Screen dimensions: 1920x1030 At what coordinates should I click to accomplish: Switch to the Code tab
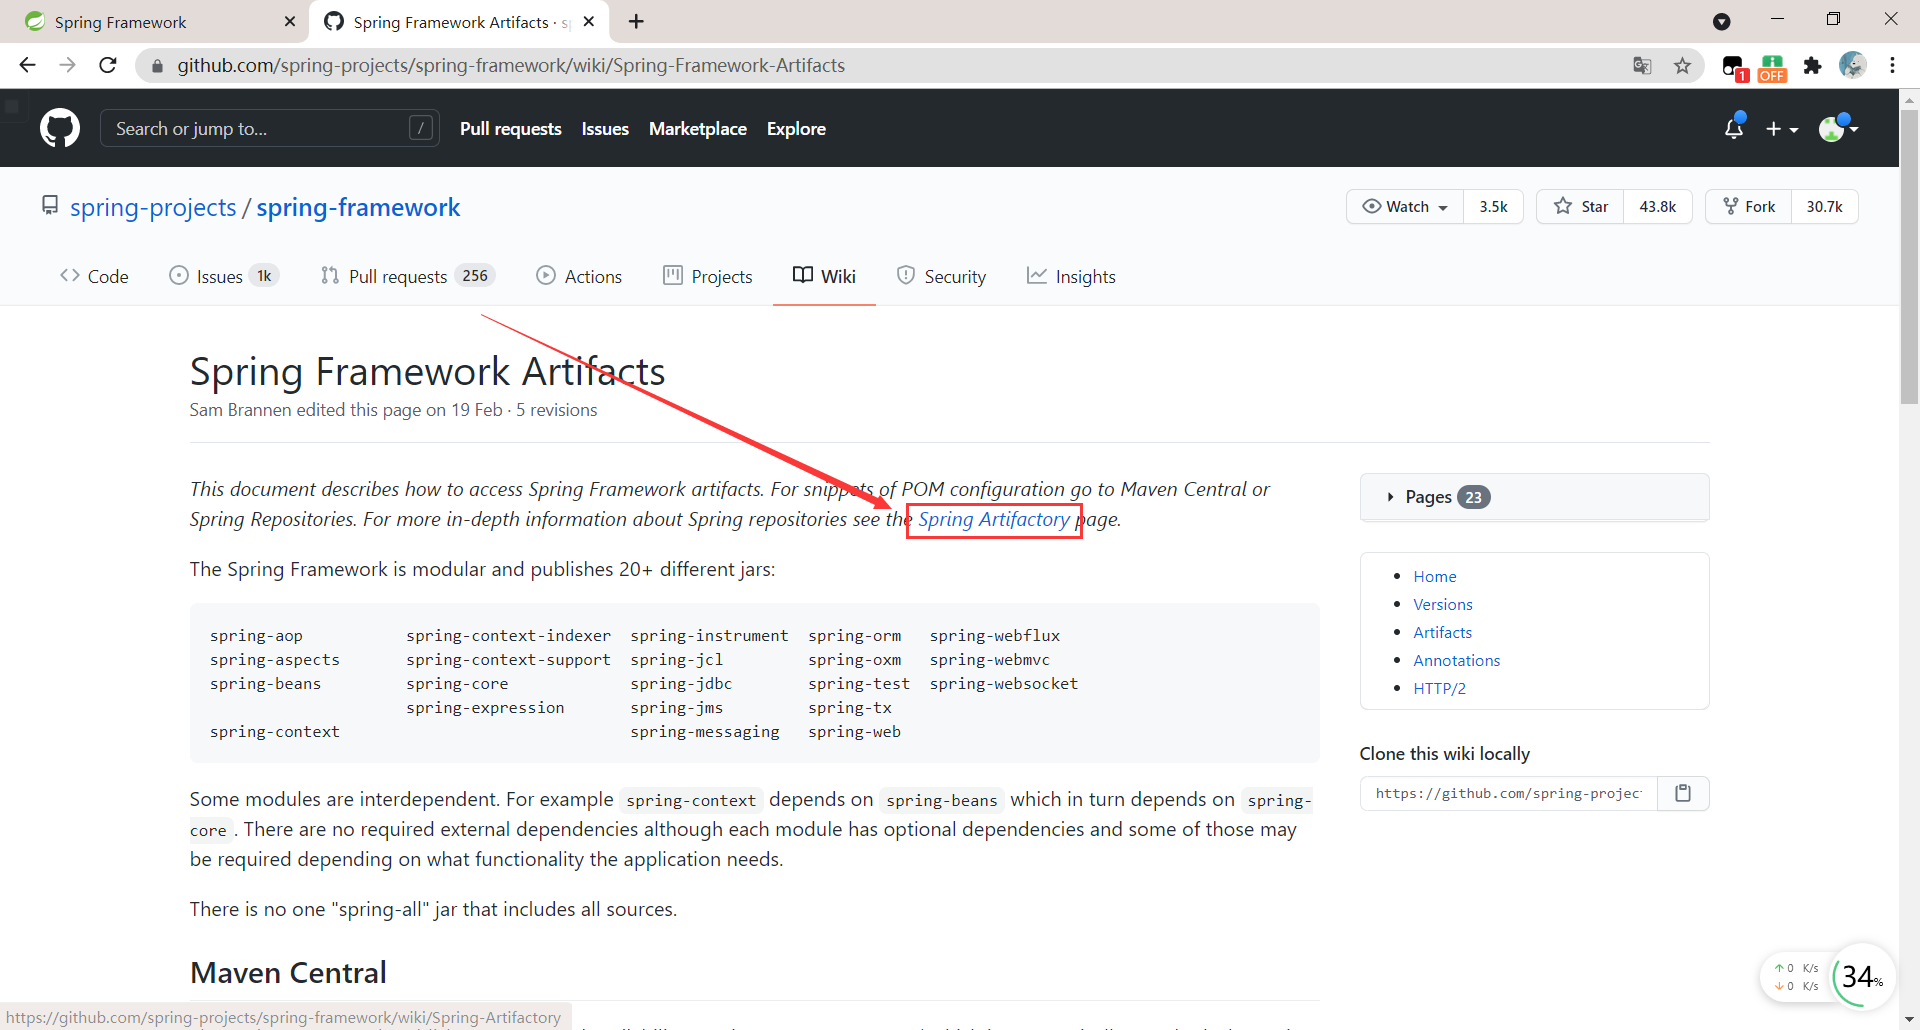pyautogui.click(x=94, y=276)
